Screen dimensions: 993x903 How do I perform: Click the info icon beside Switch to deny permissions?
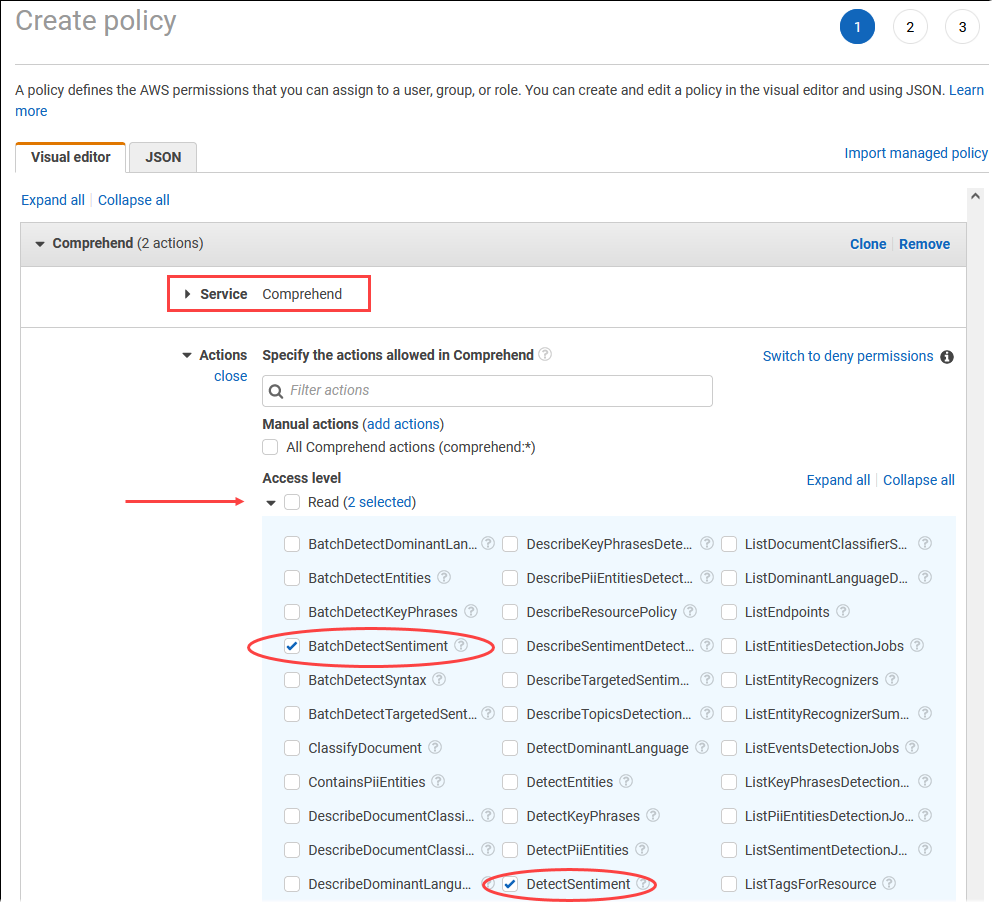point(946,356)
